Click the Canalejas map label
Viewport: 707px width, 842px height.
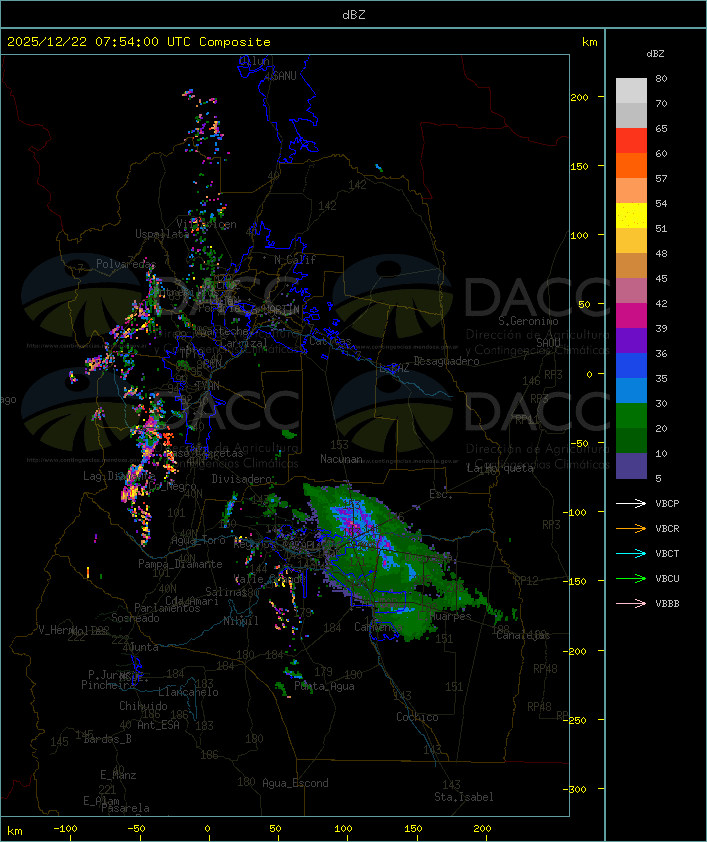tap(523, 636)
